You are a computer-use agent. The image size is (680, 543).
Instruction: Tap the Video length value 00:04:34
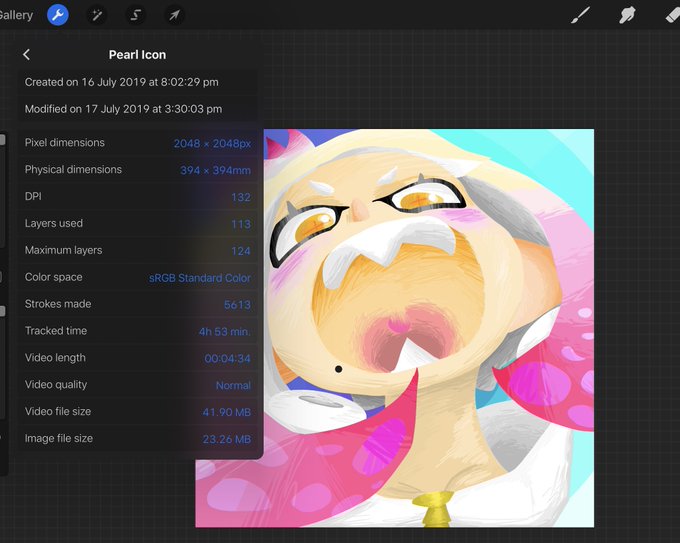pos(228,358)
